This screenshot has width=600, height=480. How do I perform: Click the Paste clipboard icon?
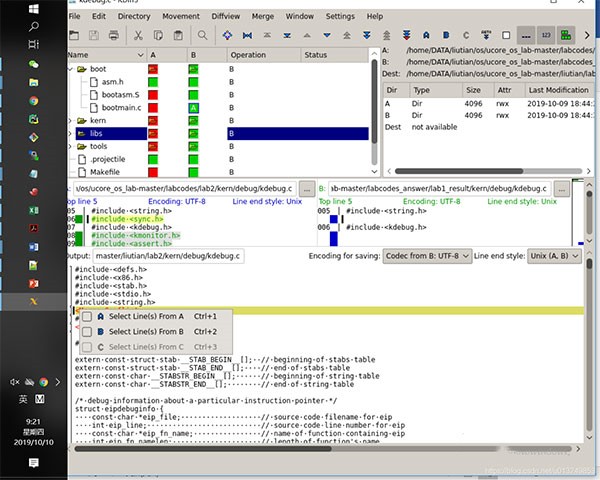tap(178, 35)
